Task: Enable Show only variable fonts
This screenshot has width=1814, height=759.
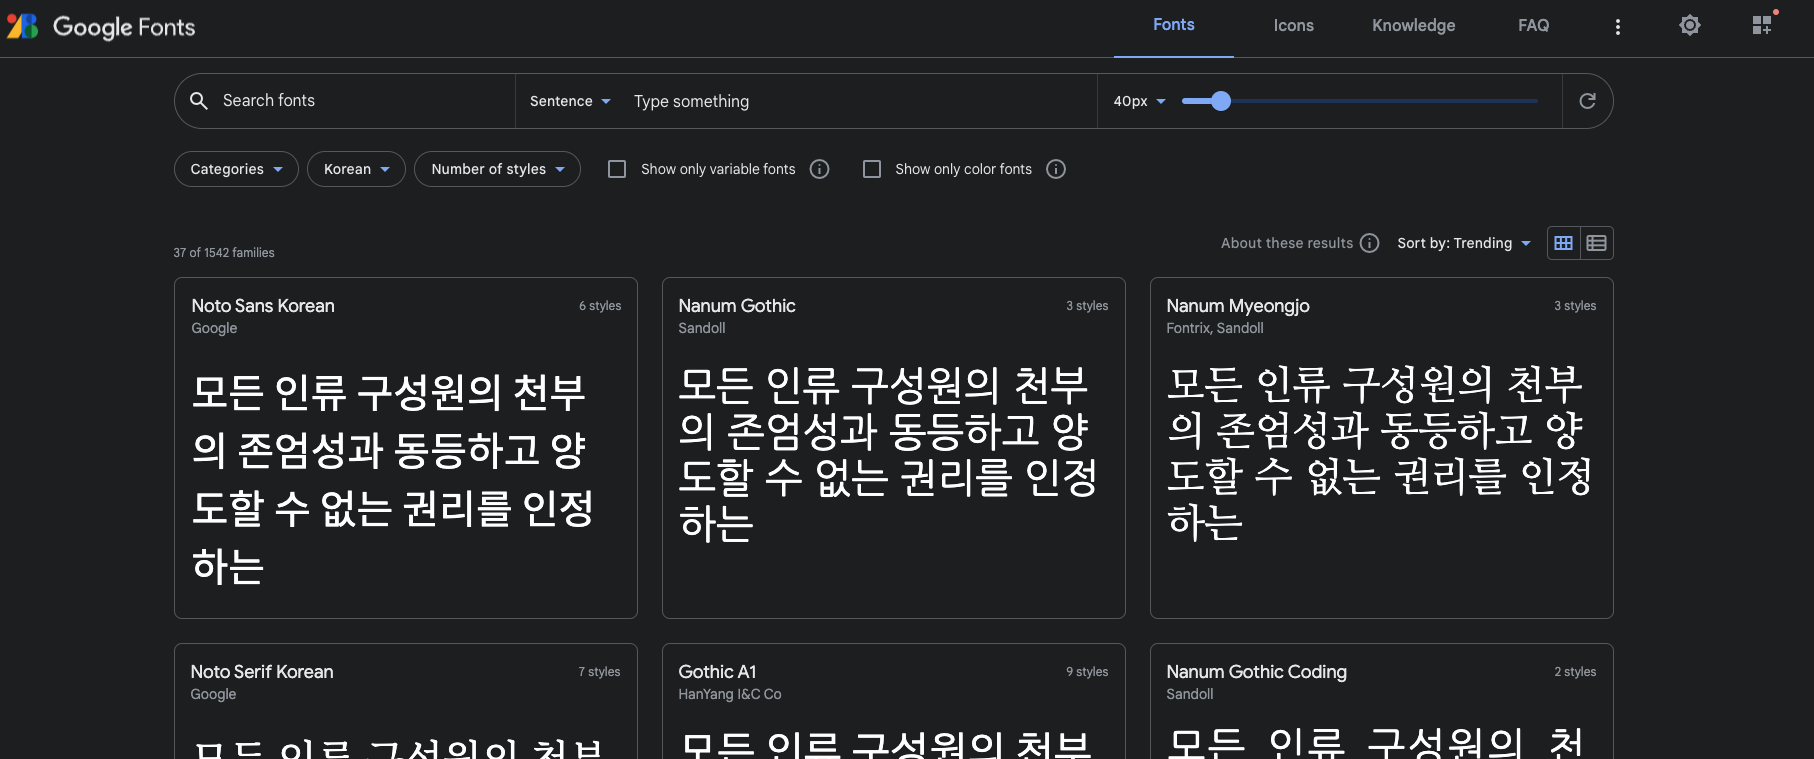Action: pos(617,169)
